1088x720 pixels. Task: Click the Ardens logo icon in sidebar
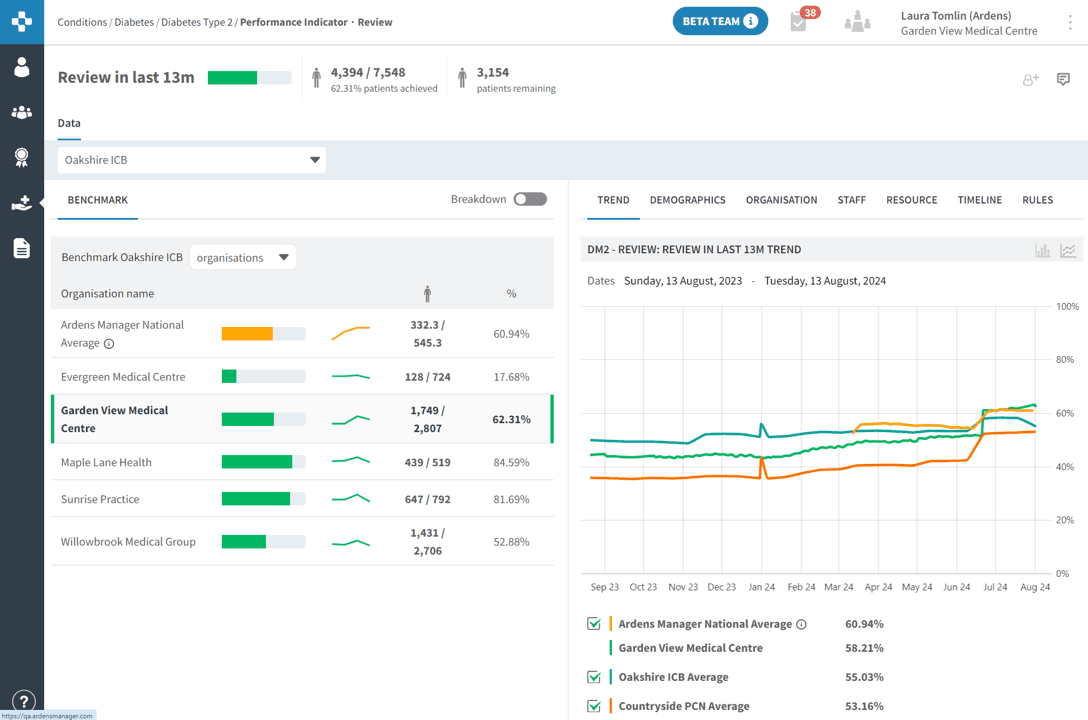[x=21, y=21]
